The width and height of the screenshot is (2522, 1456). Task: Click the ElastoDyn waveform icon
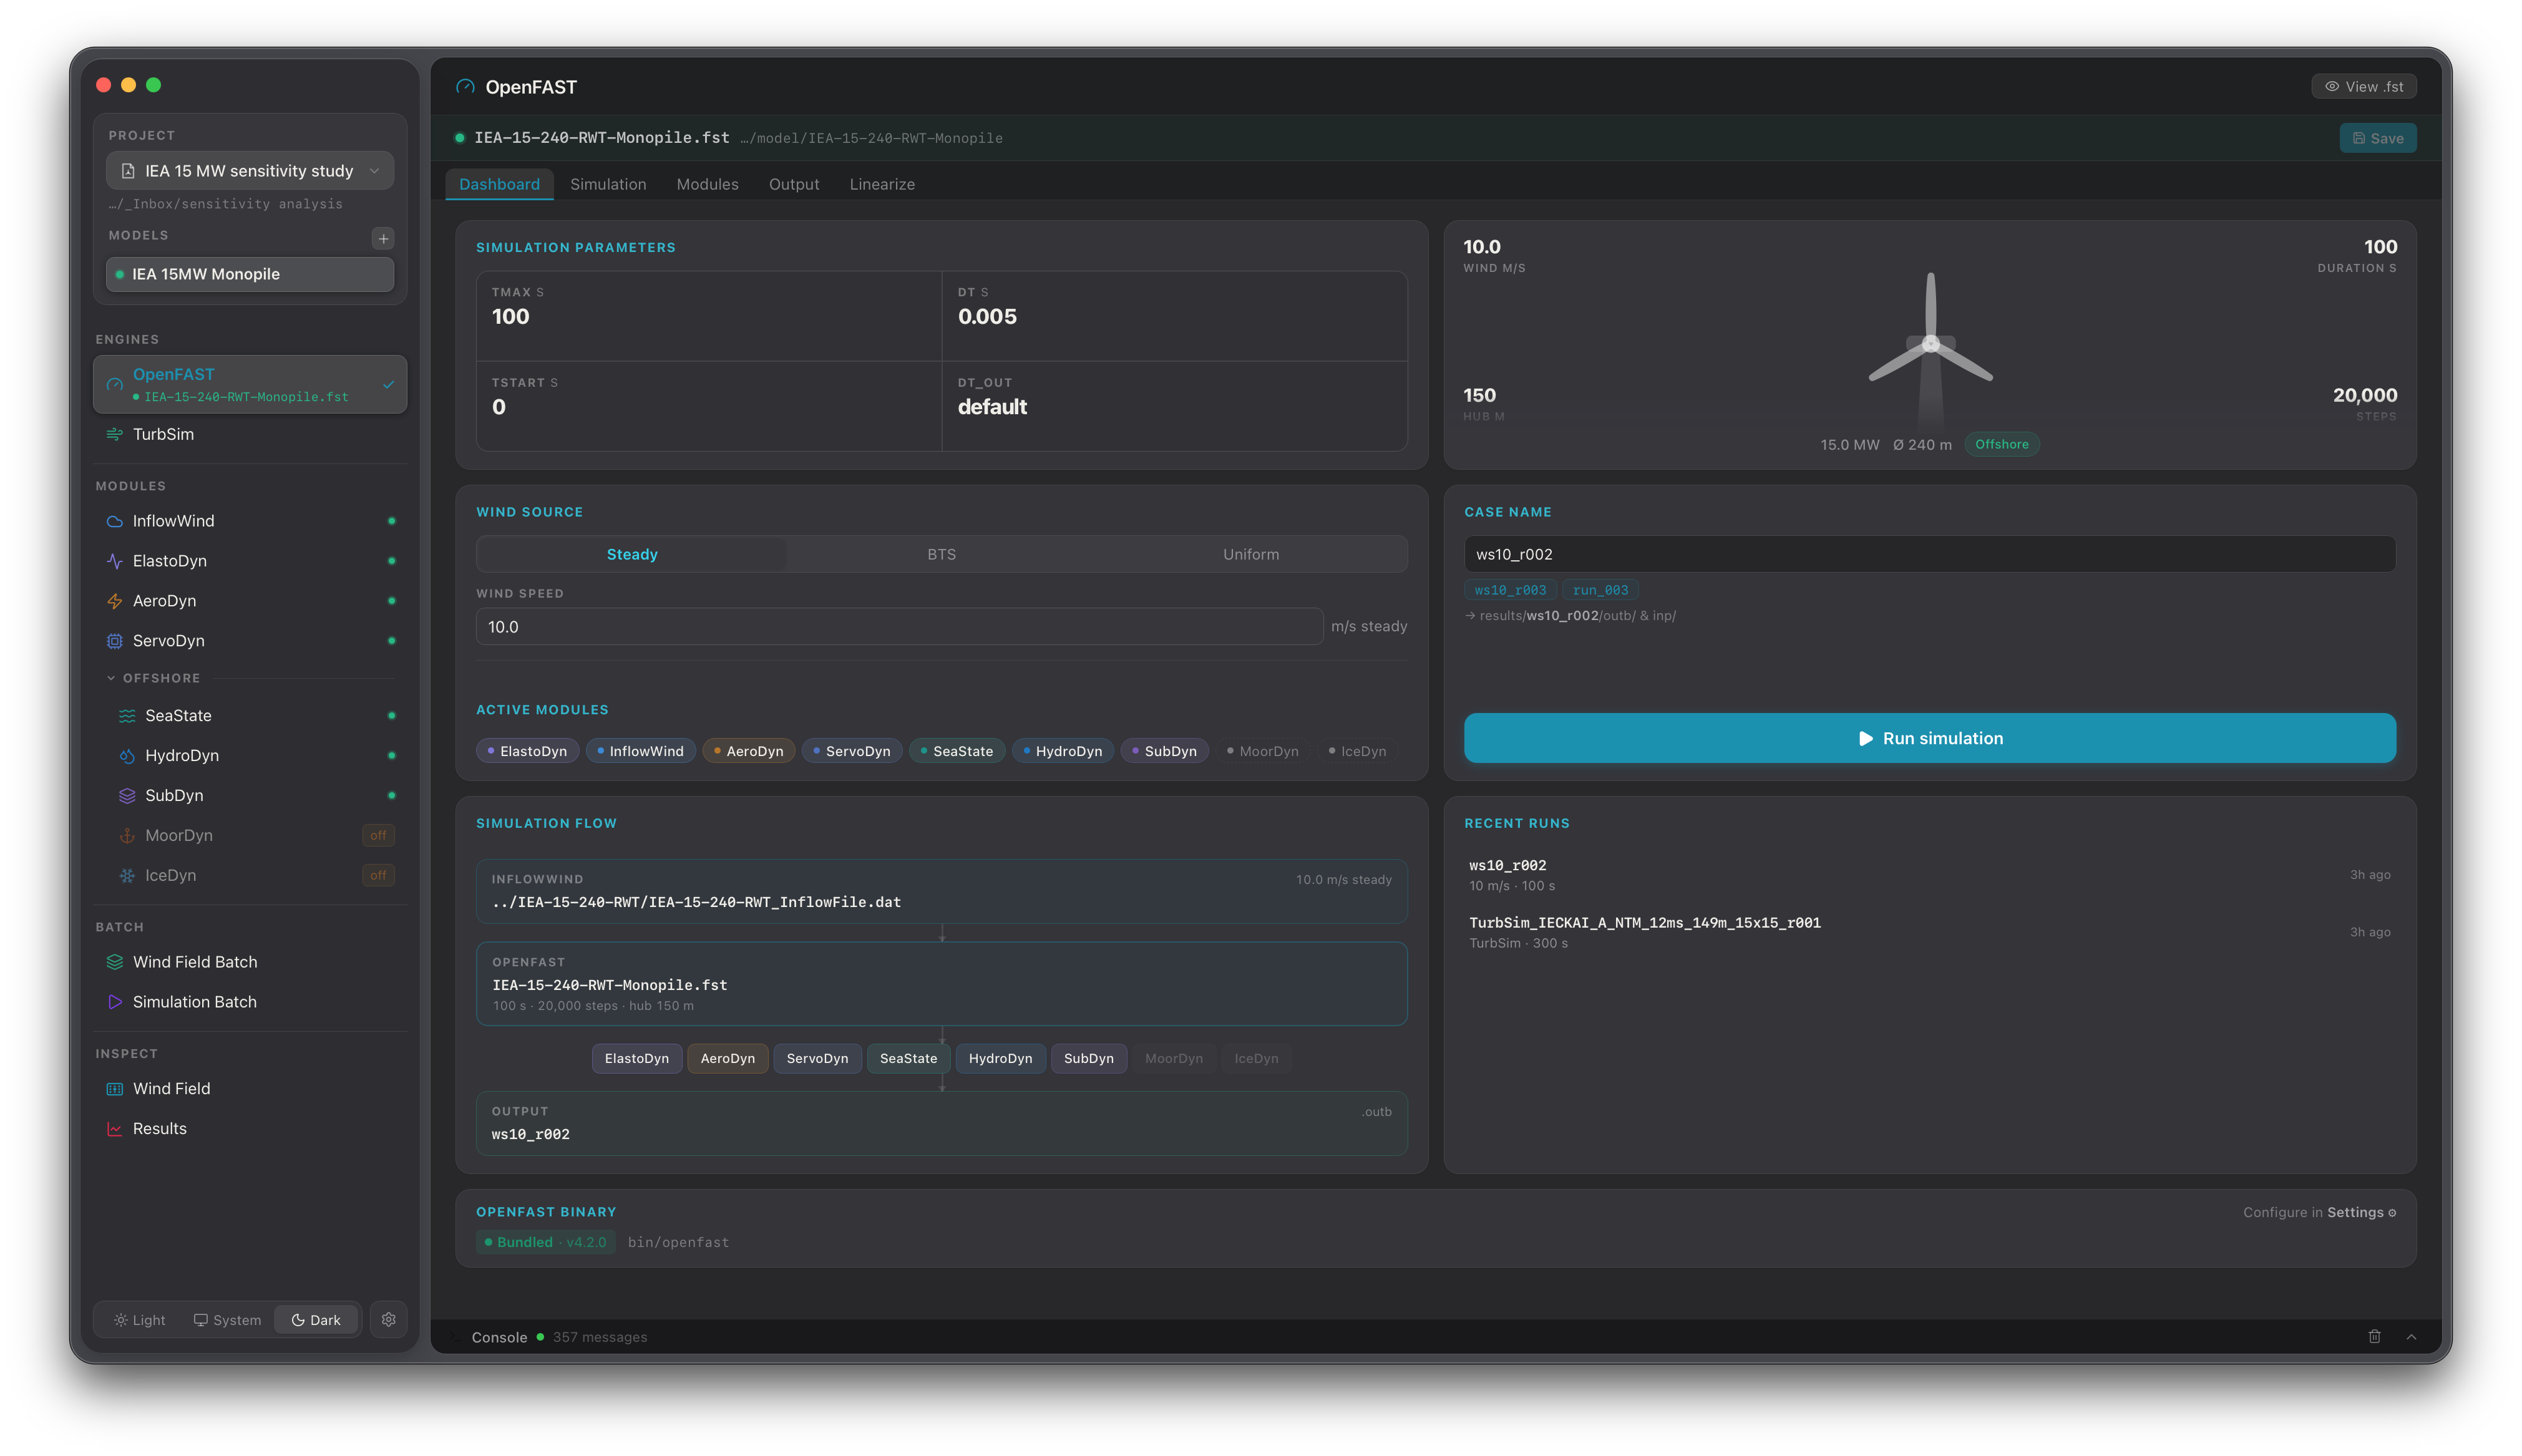[114, 561]
